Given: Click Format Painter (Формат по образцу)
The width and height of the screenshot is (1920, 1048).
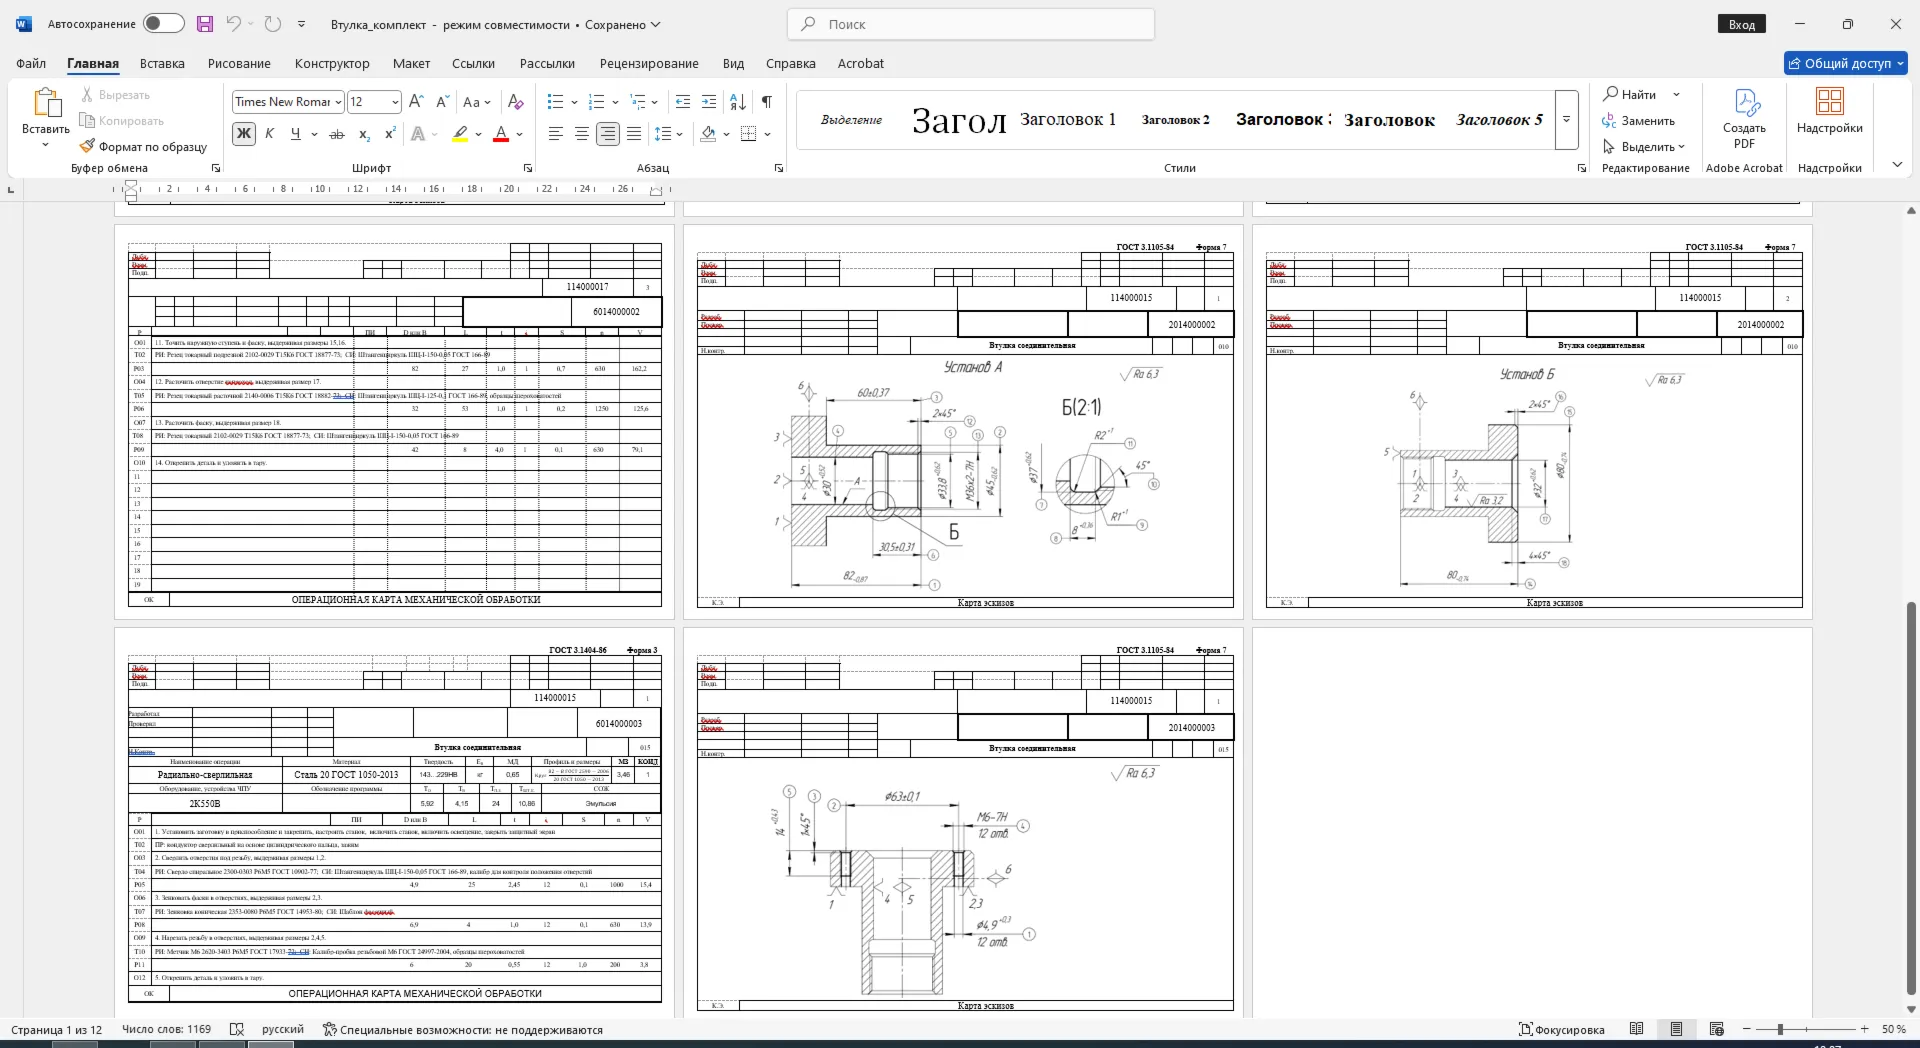Looking at the screenshot, I should pyautogui.click(x=143, y=147).
